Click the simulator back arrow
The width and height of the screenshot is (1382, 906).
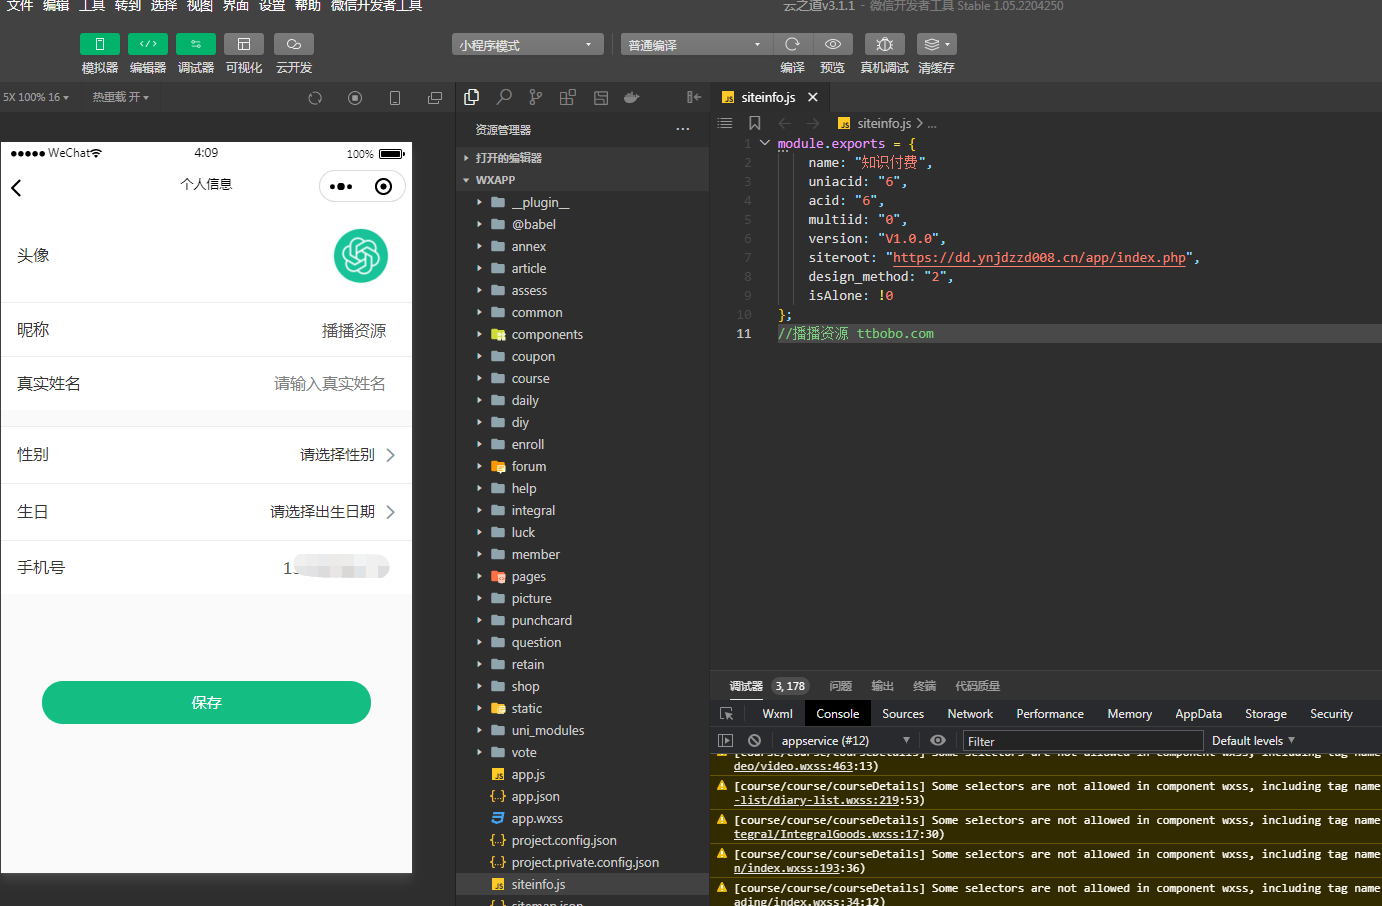coord(16,188)
